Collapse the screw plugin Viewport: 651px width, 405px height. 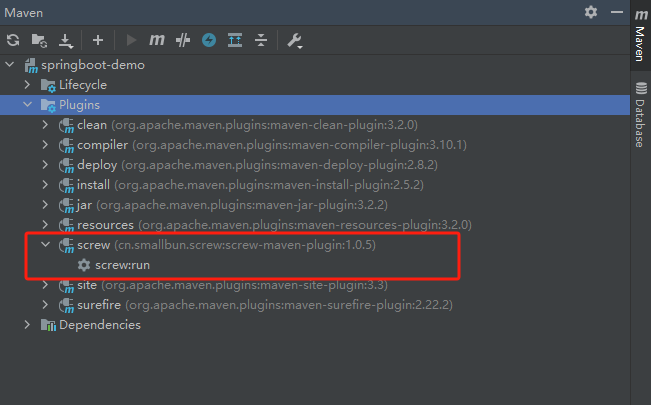(x=45, y=245)
